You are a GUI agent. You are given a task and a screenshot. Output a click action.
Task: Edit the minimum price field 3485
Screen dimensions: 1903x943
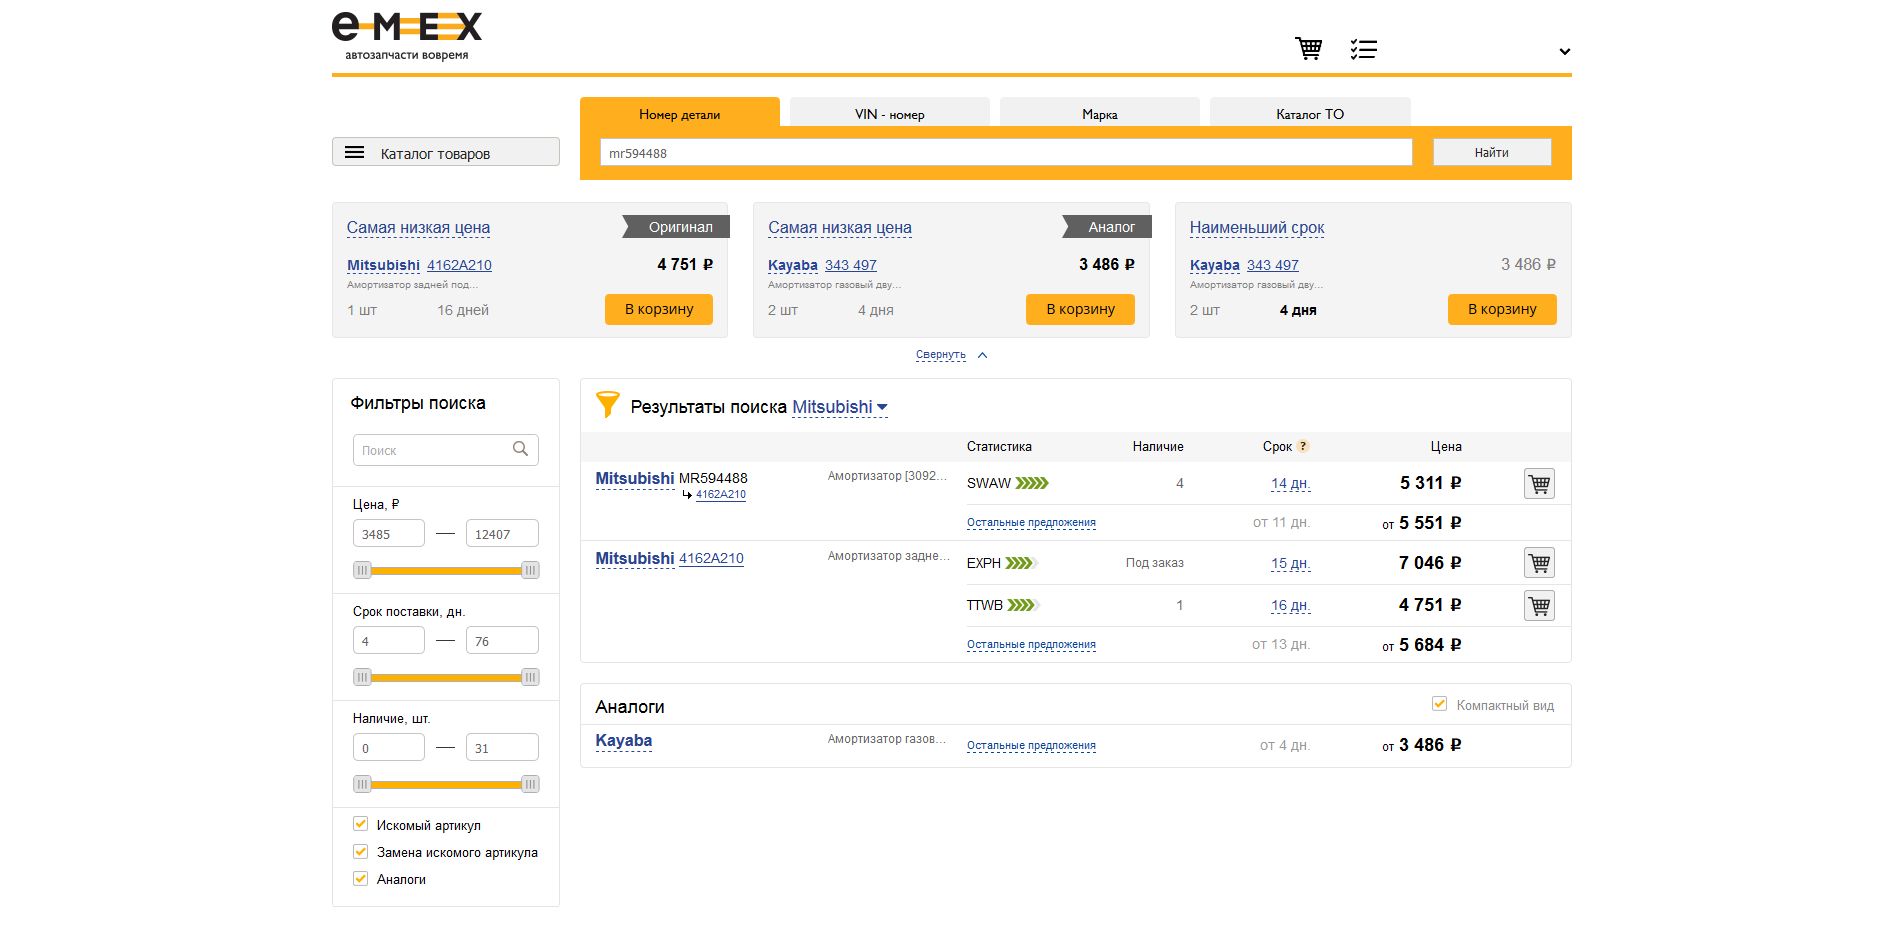pos(389,534)
